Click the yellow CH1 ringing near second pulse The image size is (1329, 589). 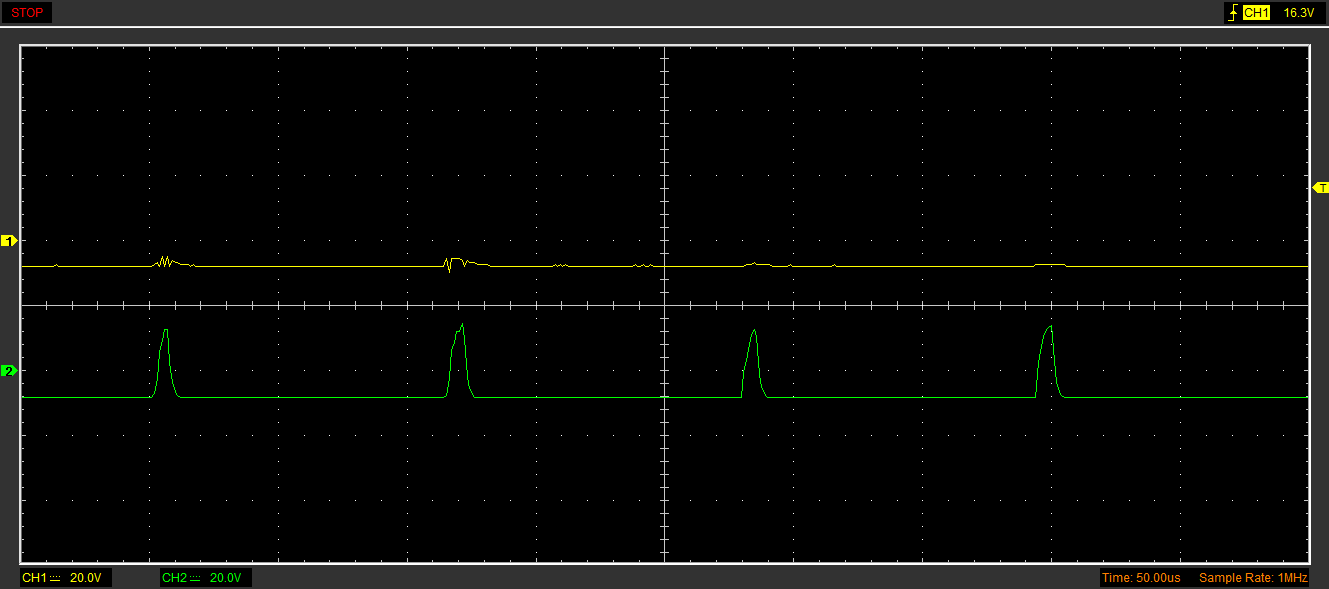(x=451, y=265)
